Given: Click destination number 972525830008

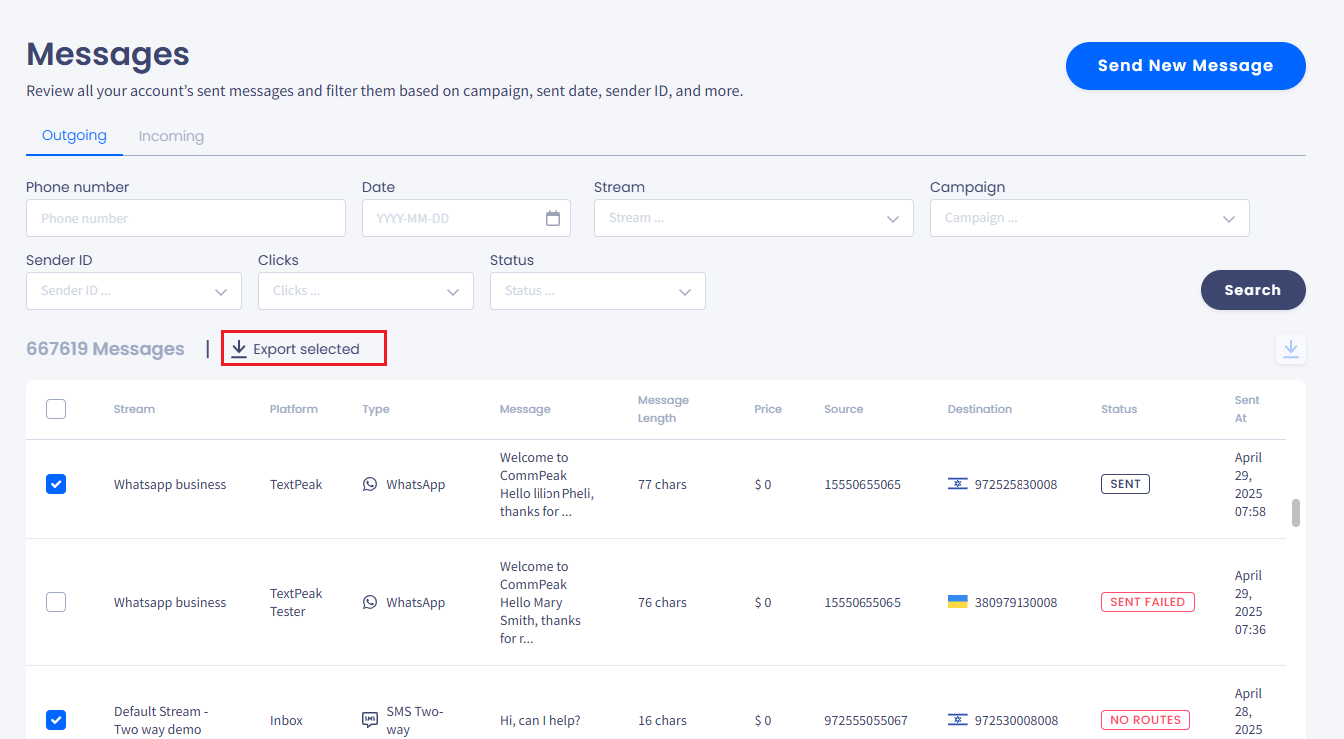Looking at the screenshot, I should point(1016,484).
